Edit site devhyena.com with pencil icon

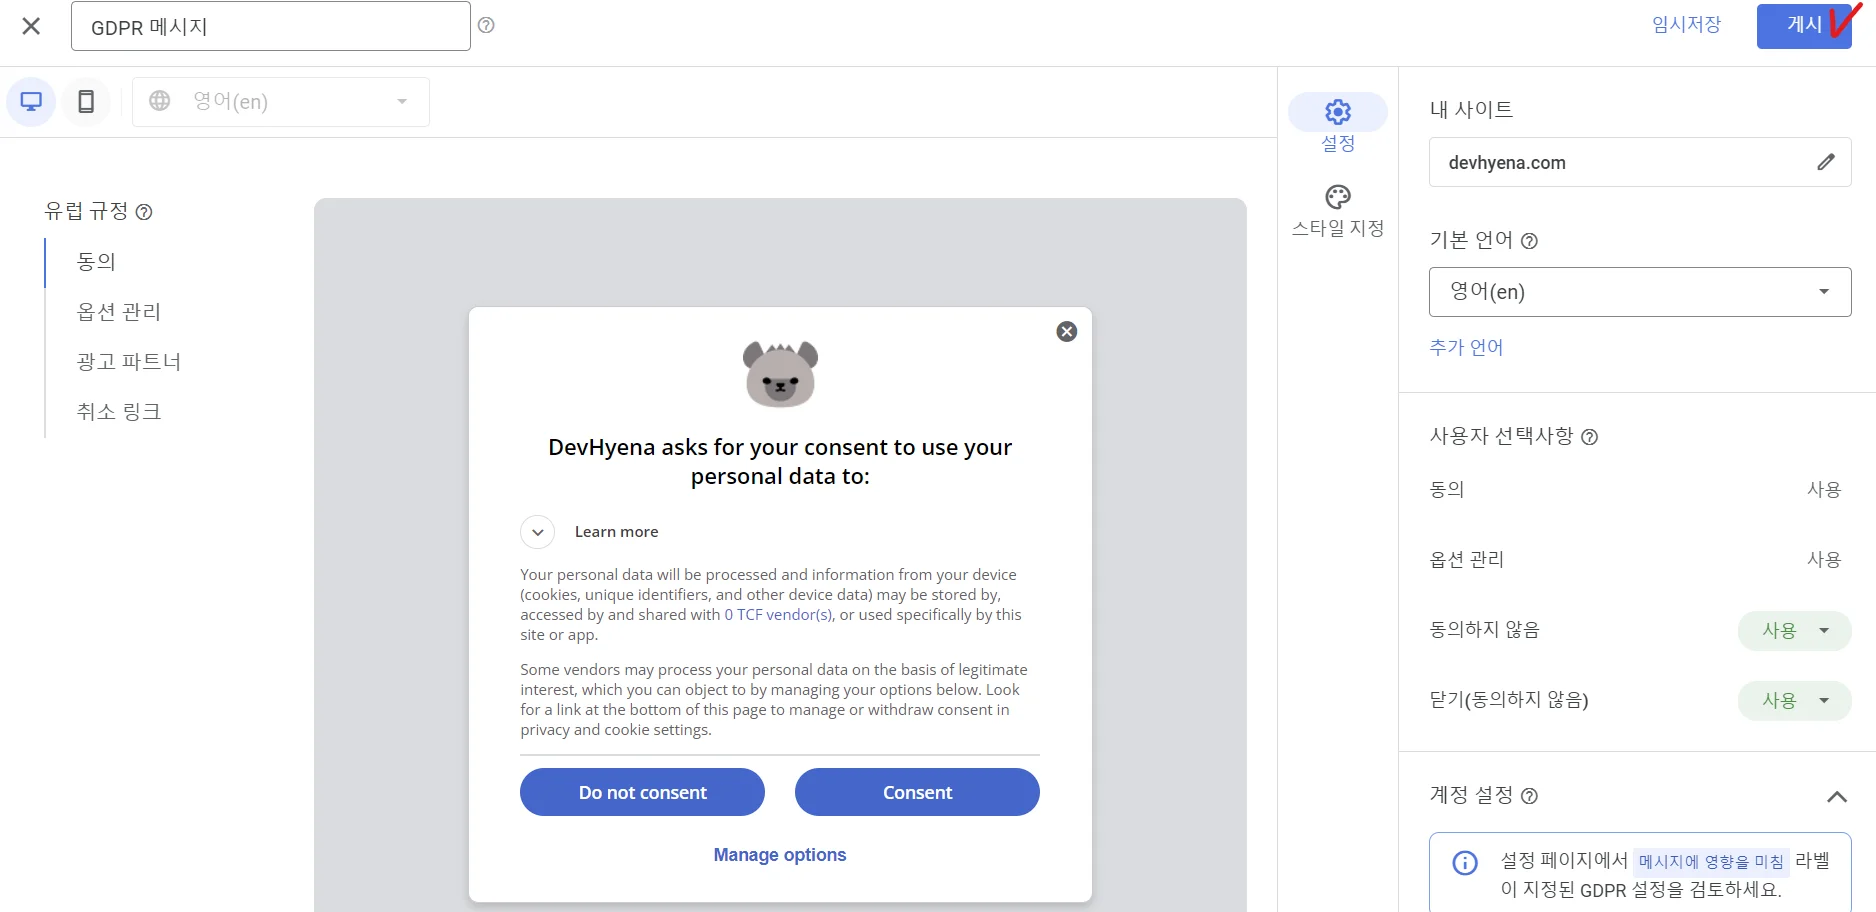point(1826,162)
